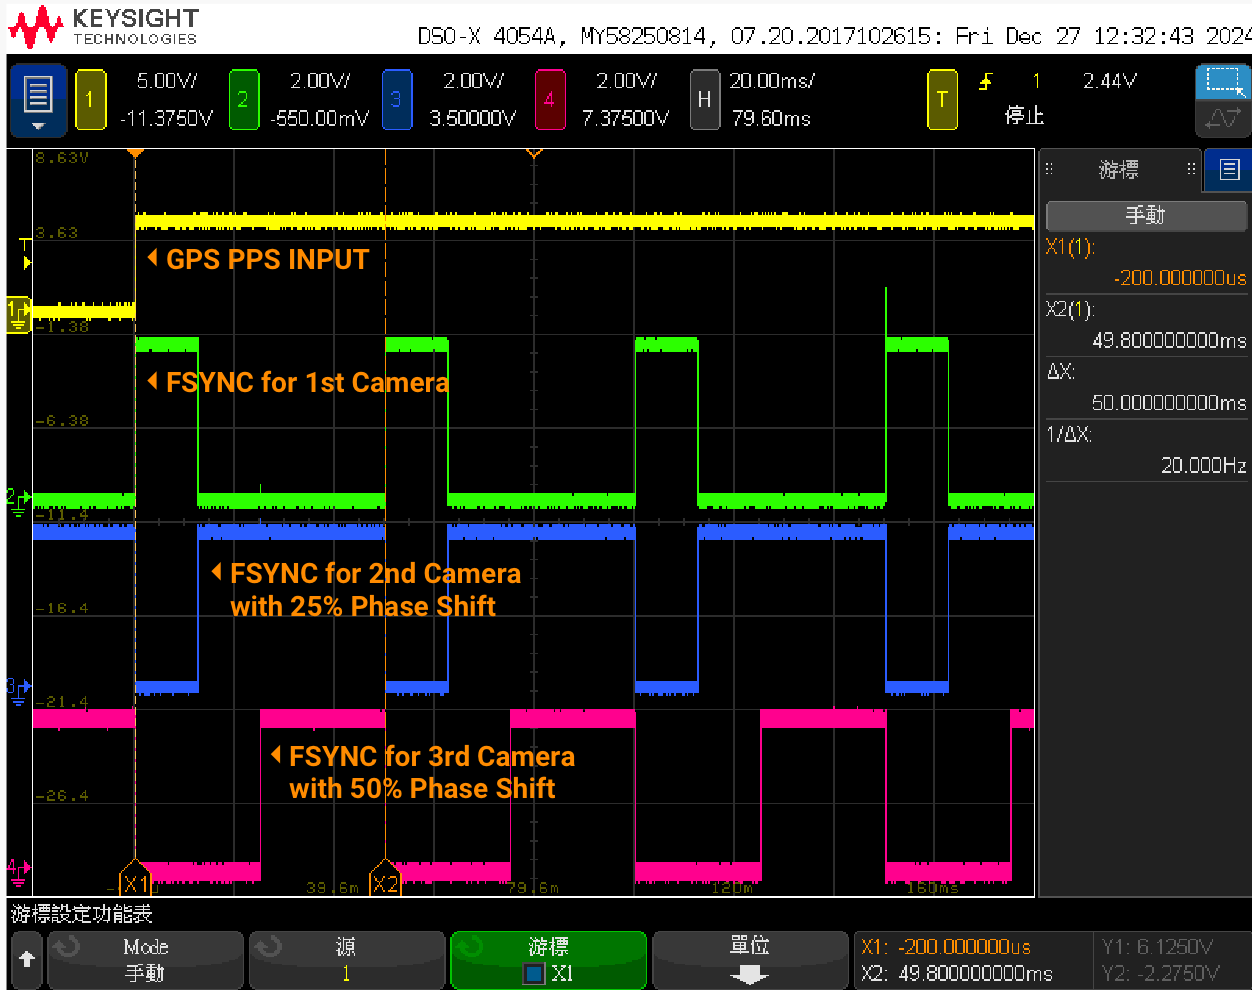This screenshot has height=990, width=1252.
Task: Open the Mode 手動 softkey selector
Action: 146,959
